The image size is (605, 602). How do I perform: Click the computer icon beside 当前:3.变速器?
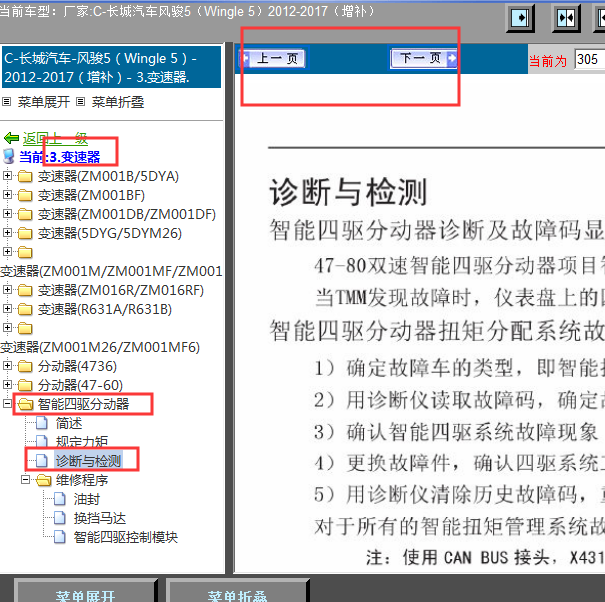click(x=9, y=157)
